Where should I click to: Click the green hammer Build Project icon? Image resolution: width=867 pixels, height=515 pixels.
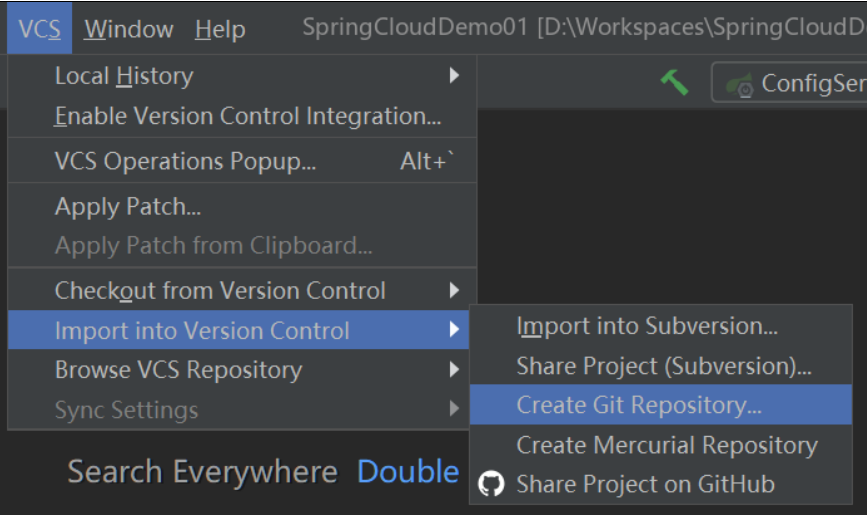pyautogui.click(x=675, y=83)
